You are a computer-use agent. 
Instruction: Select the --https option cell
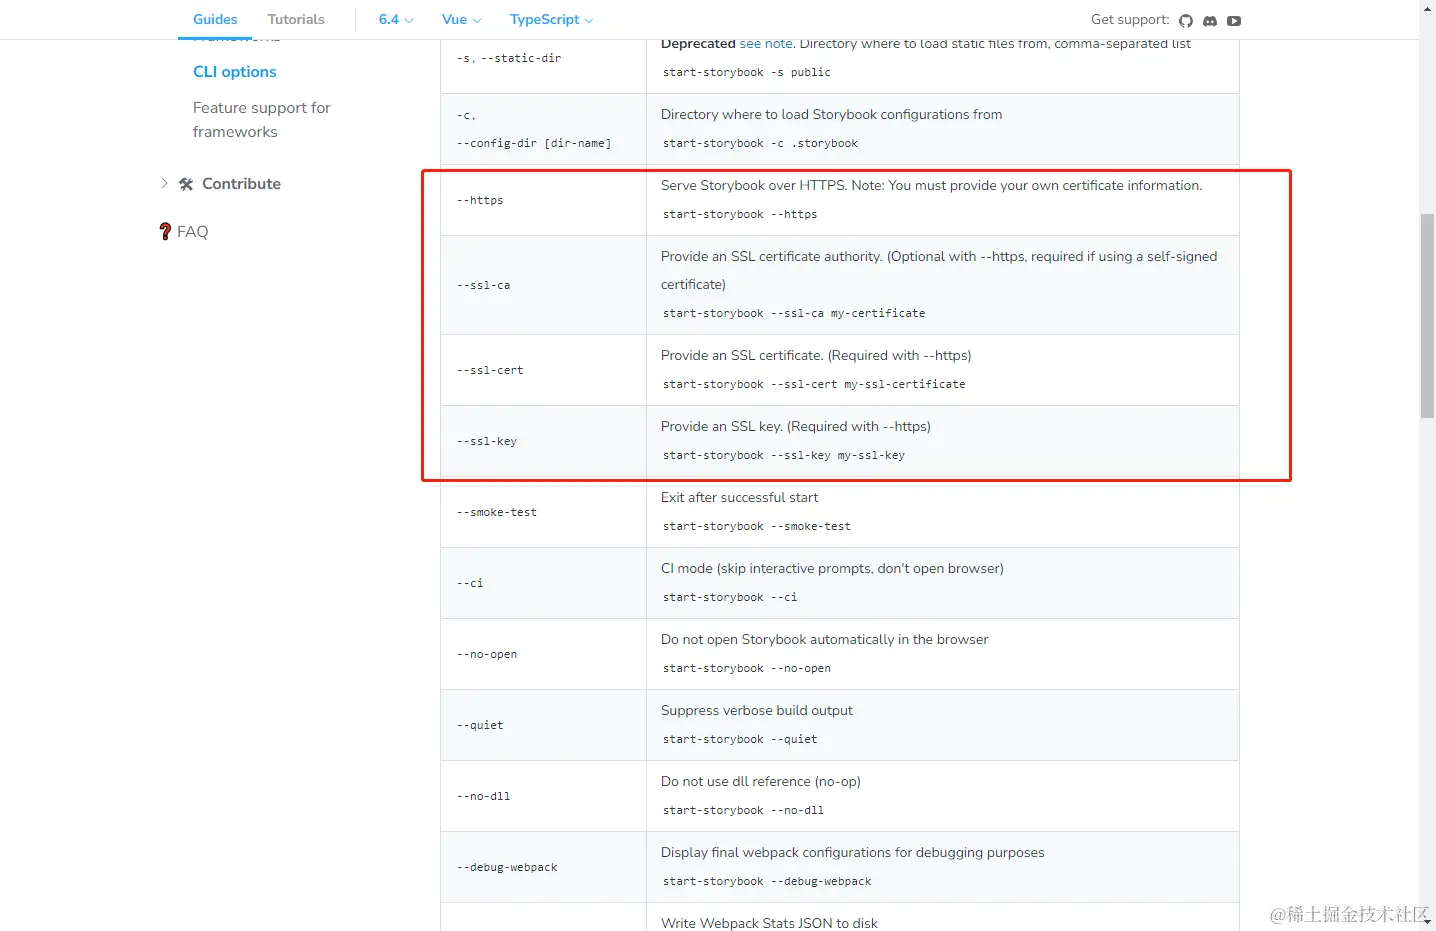point(543,200)
